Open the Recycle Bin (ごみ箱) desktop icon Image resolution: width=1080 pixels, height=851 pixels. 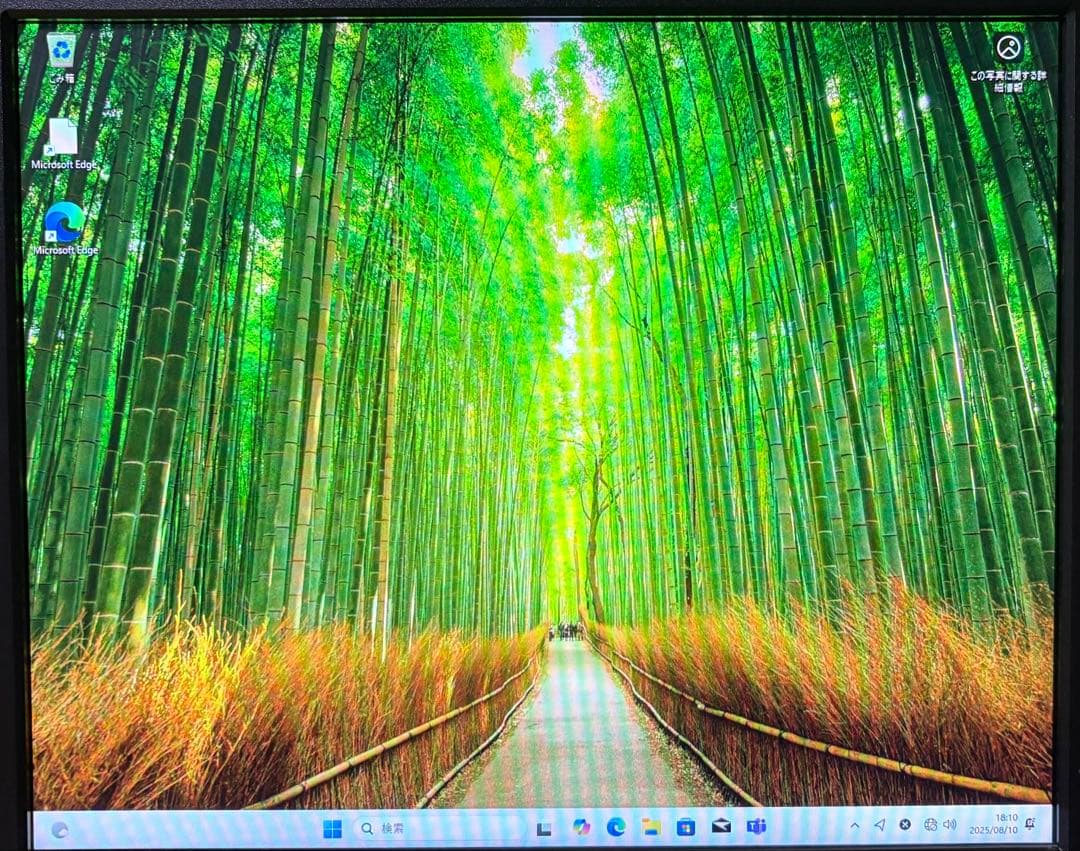point(62,52)
